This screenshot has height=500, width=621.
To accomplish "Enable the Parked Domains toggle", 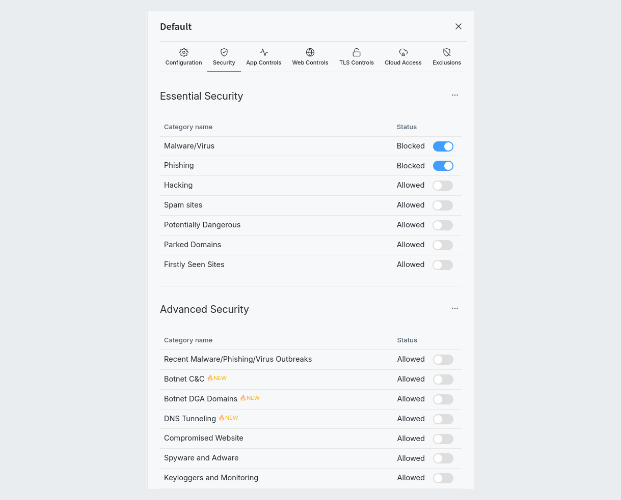I will point(443,245).
